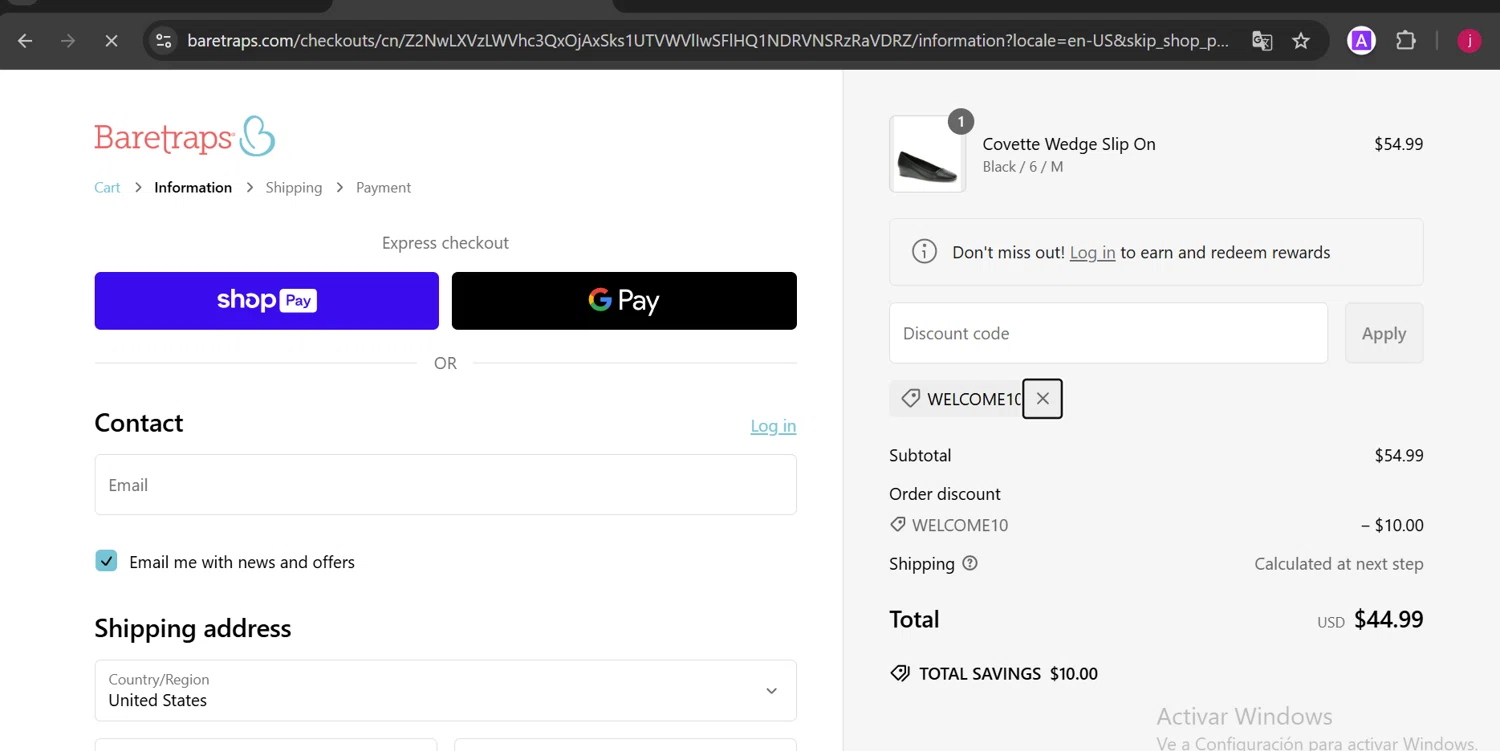Viewport: 1500px width, 751px height.
Task: Open the Chrome profile avatar
Action: point(1469,41)
